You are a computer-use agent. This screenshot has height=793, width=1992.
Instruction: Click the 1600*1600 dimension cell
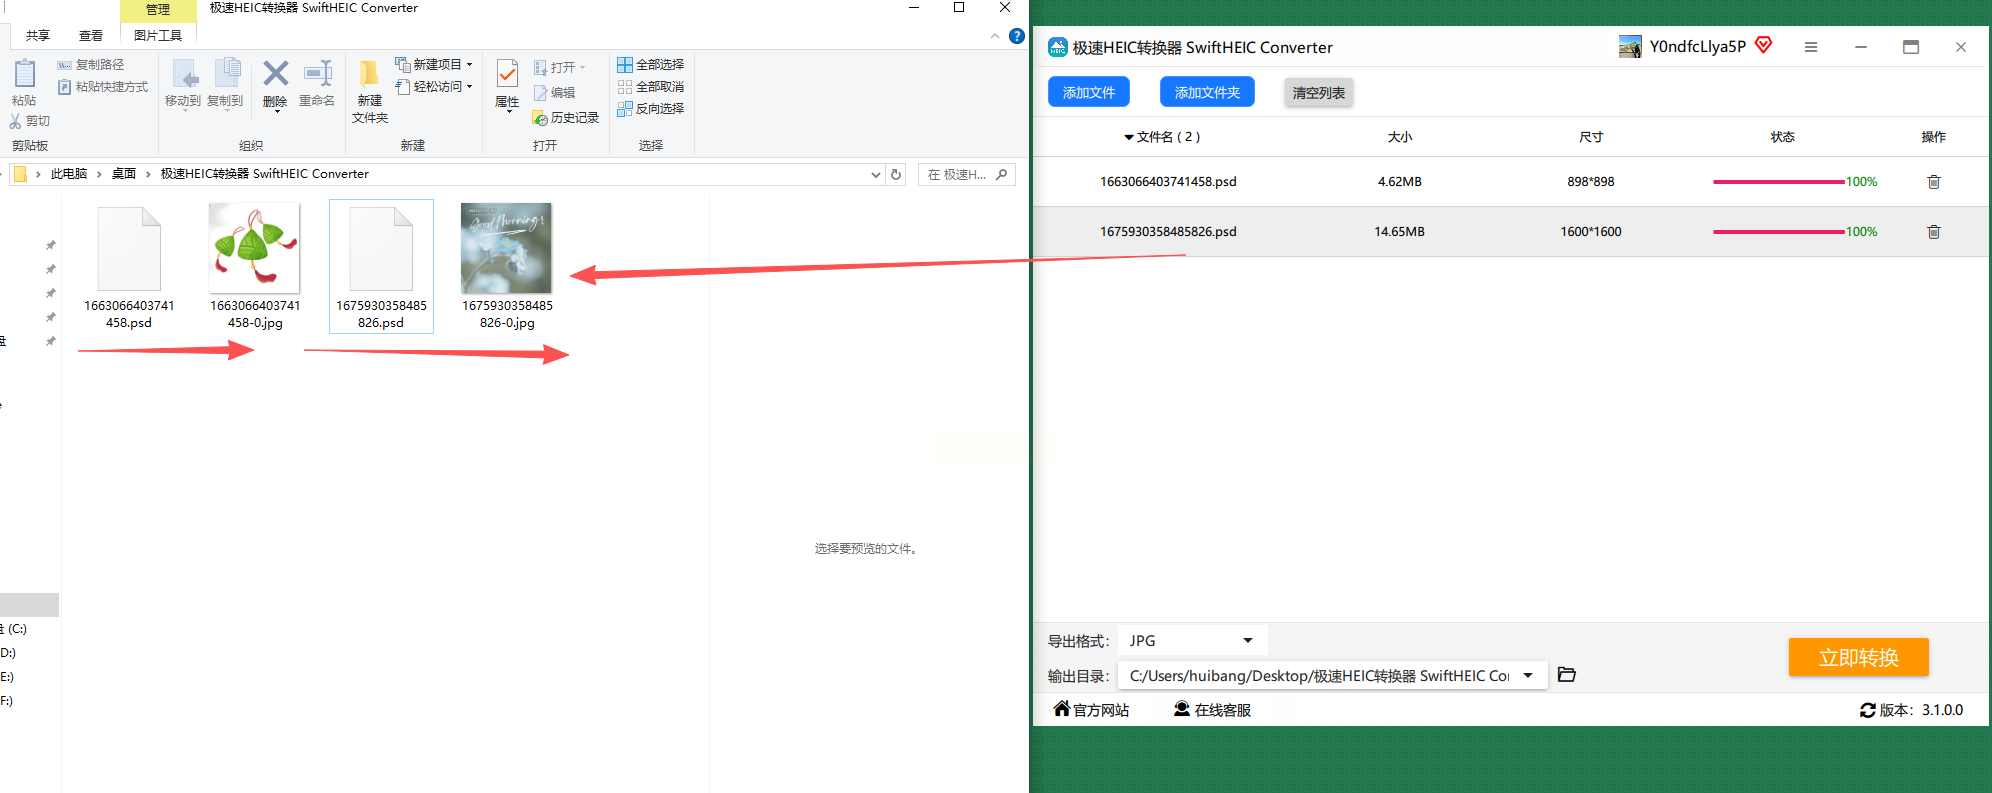coord(1591,232)
